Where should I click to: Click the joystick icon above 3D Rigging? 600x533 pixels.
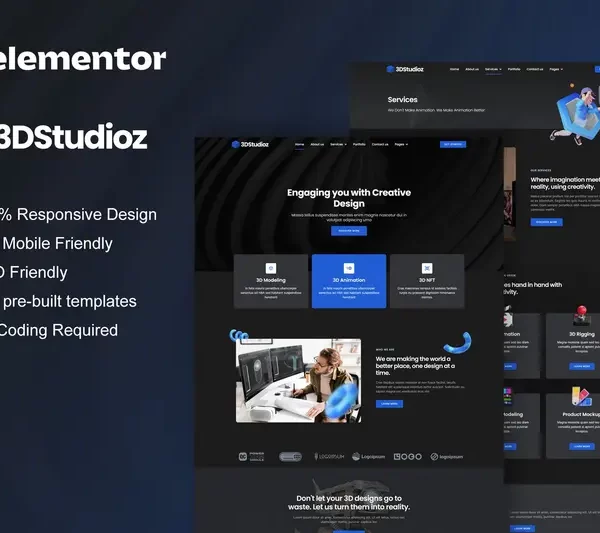coord(581,315)
